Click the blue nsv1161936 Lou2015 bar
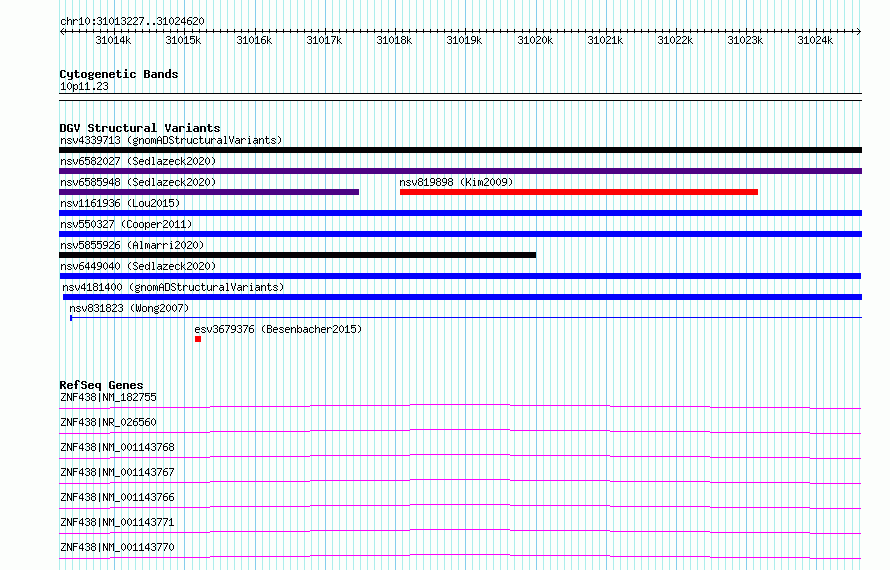Viewport: 890px width, 570px height. pyautogui.click(x=460, y=213)
